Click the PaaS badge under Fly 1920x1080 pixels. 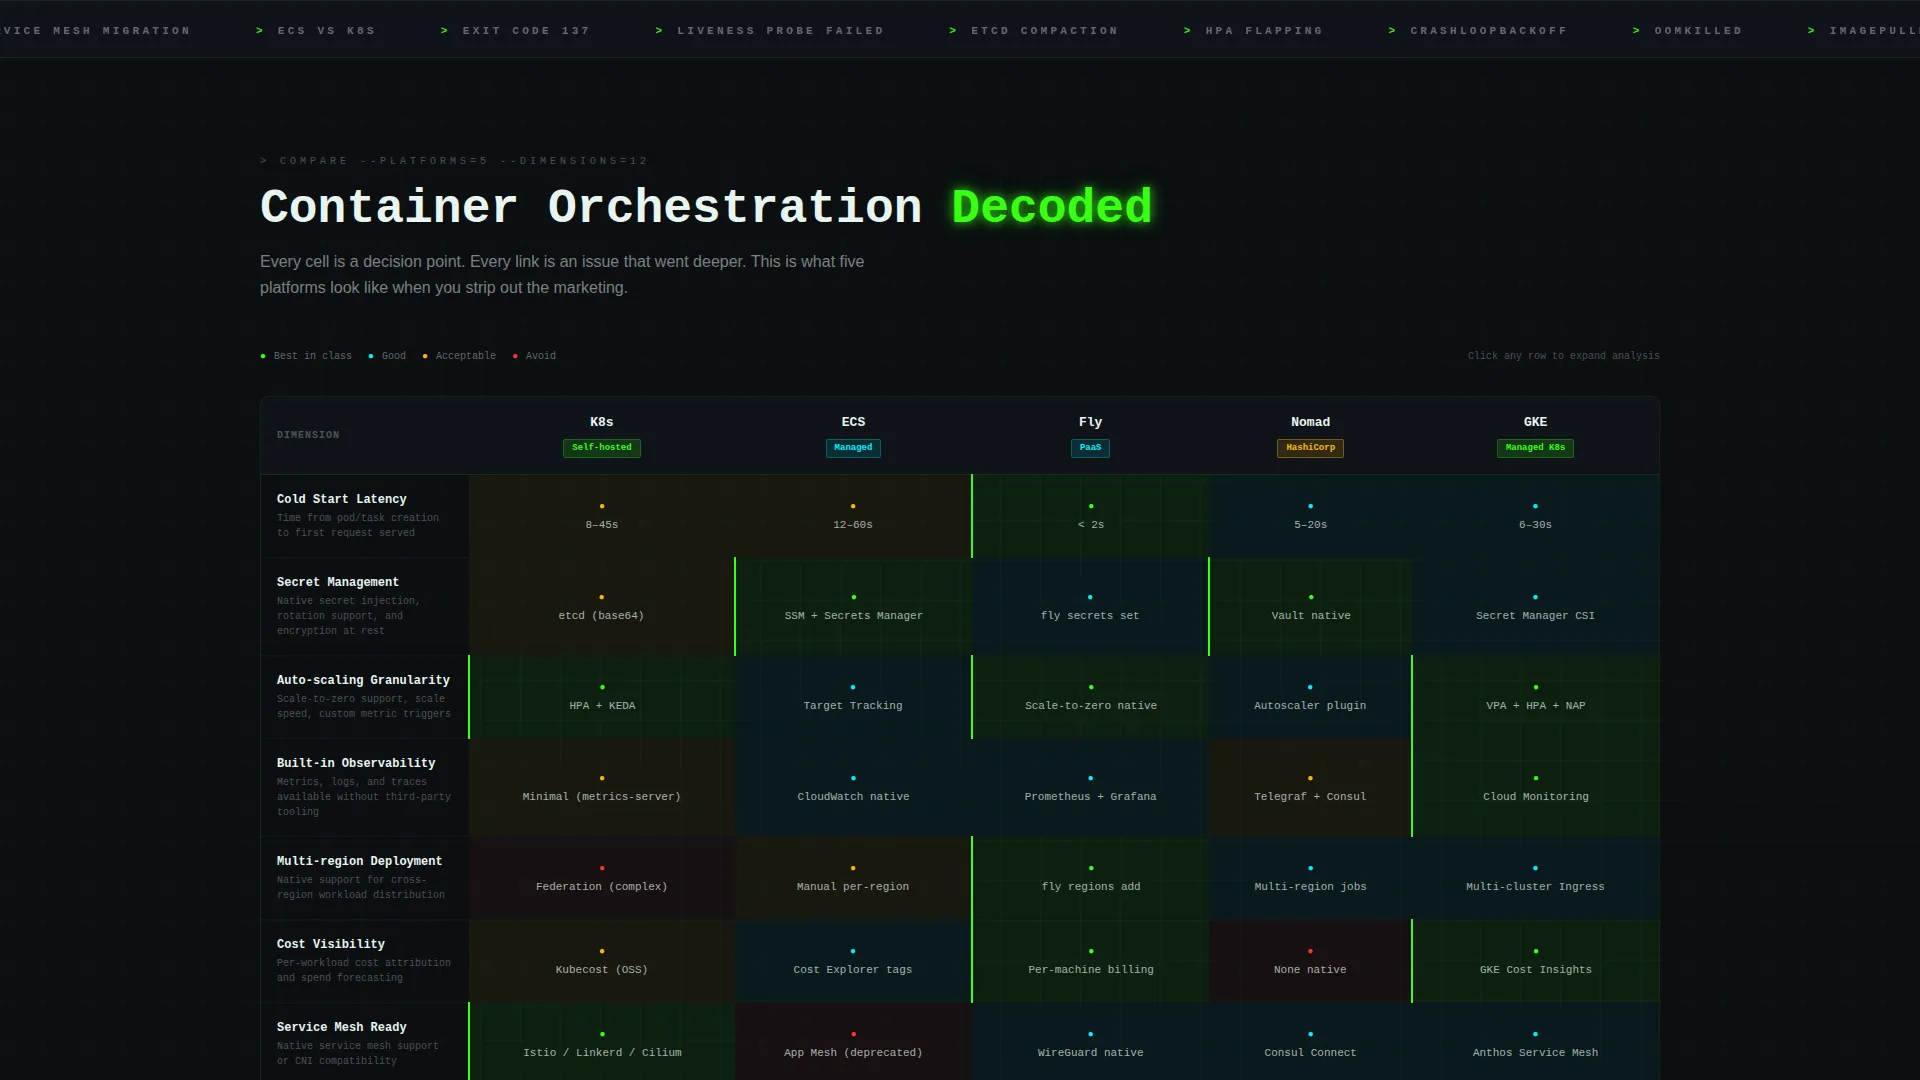pyautogui.click(x=1090, y=448)
